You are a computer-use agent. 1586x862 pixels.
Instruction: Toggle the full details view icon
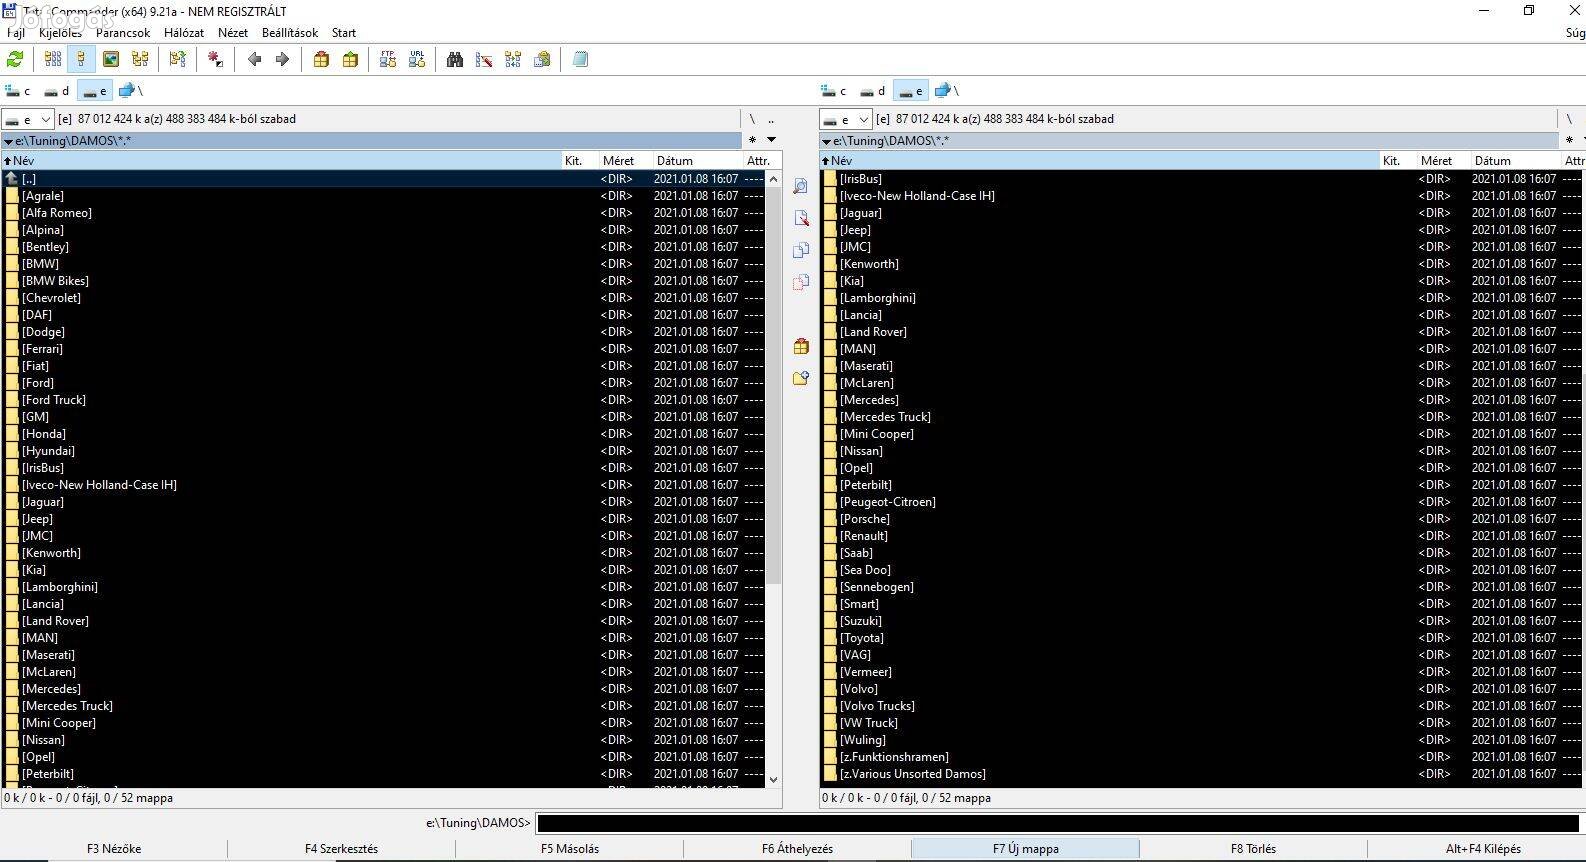pos(82,60)
